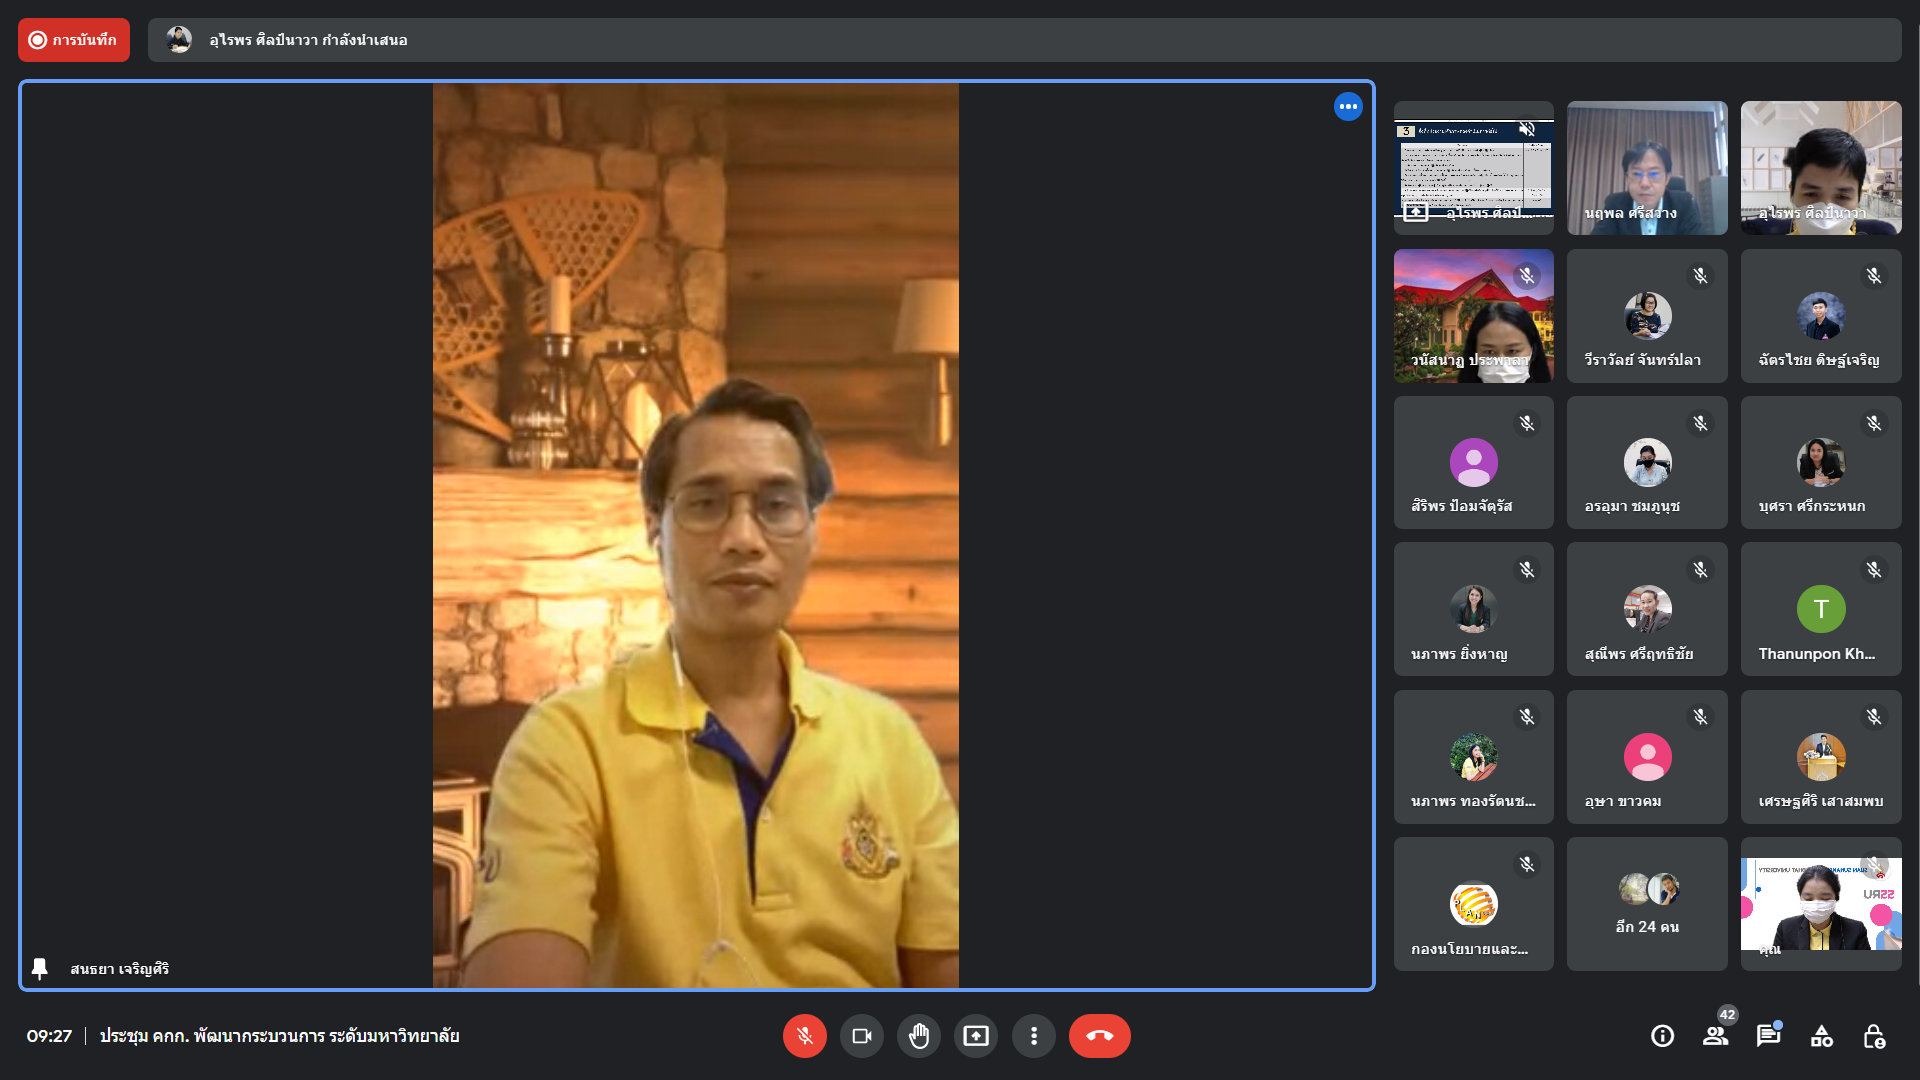1920x1080 pixels.
Task: Expand the tile showing 24 more people
Action: point(1646,904)
